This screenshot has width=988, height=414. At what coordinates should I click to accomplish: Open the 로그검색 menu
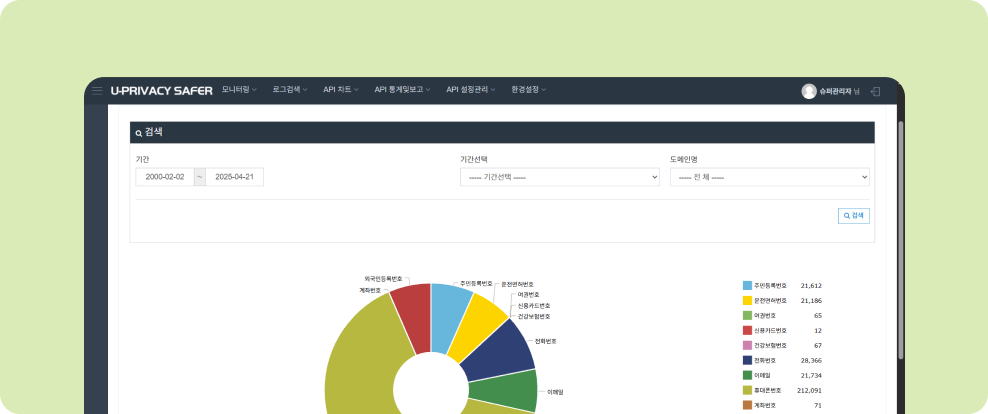point(290,90)
